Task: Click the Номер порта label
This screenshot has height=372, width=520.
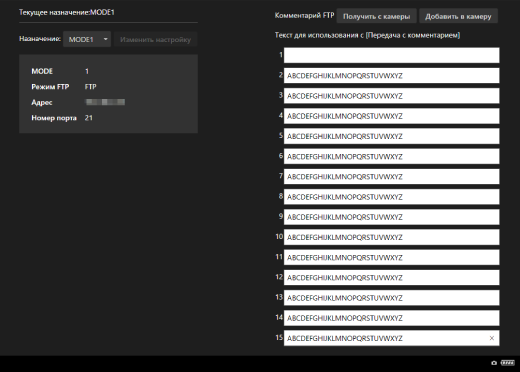Action: [54, 118]
